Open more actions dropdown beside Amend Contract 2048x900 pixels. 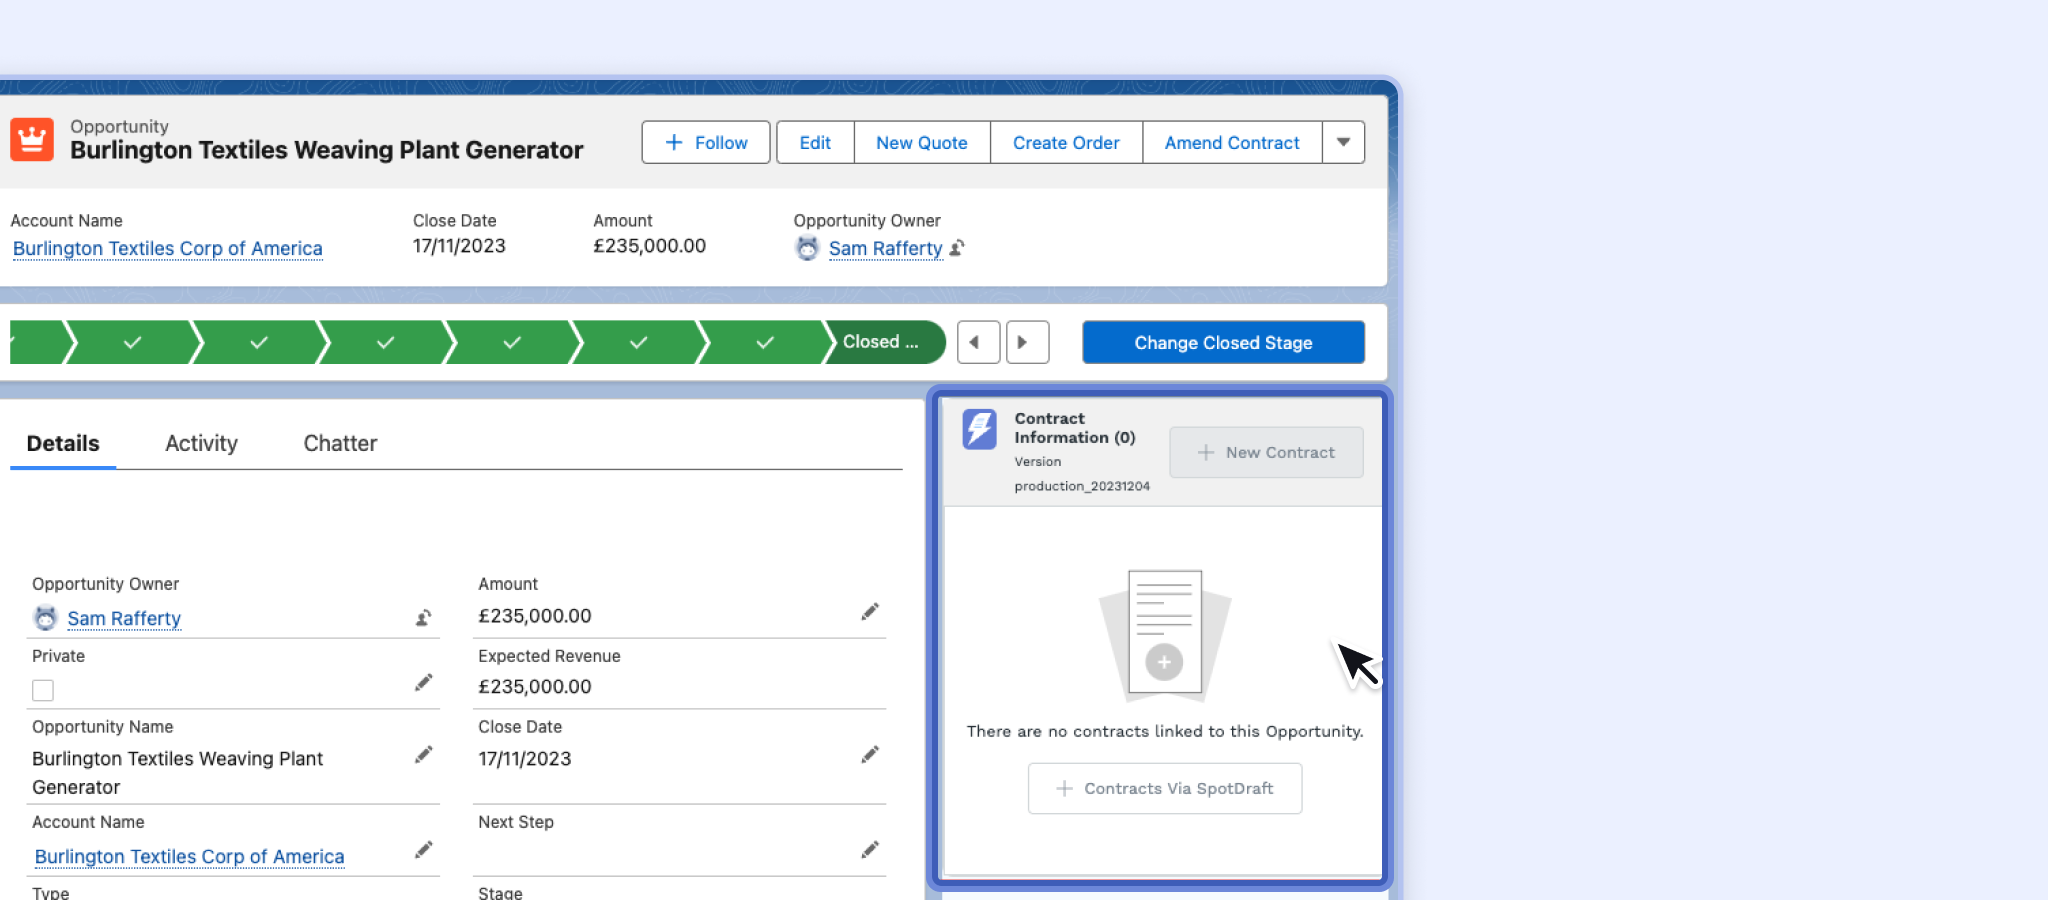(1344, 142)
